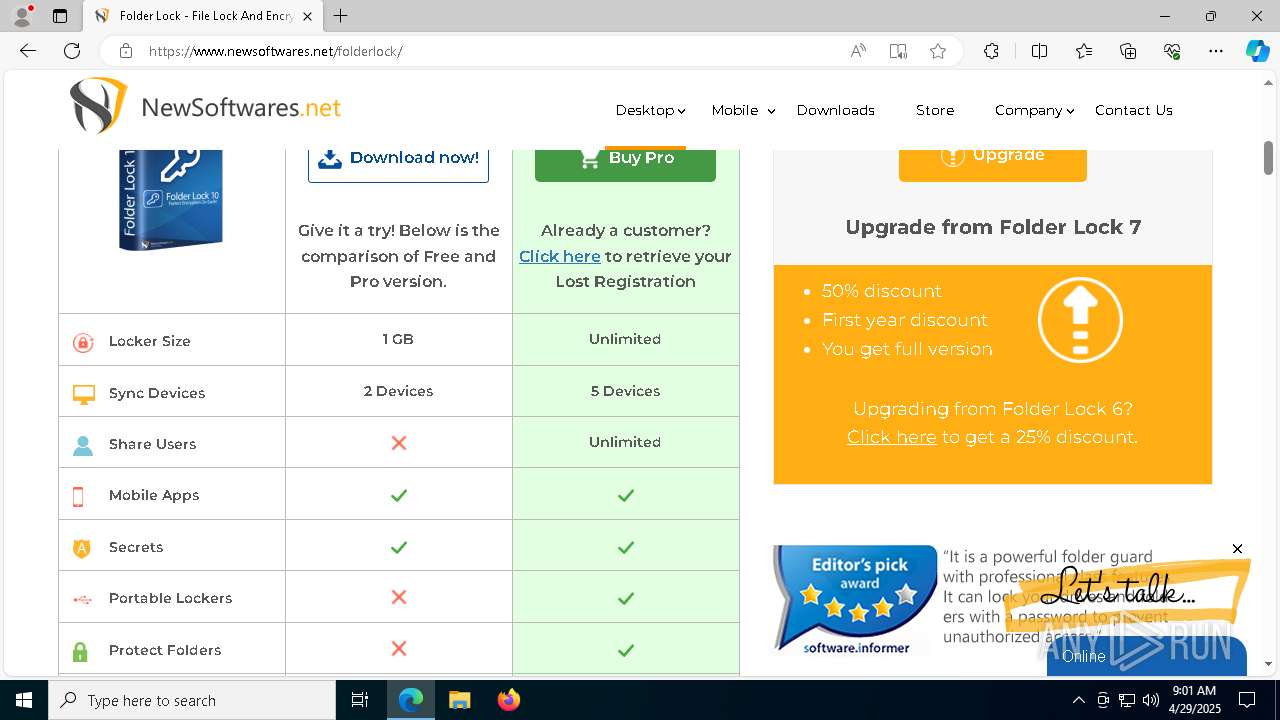Screen dimensions: 1280x720
Task: Click the Portable Lockers USB icon
Action: click(83, 599)
